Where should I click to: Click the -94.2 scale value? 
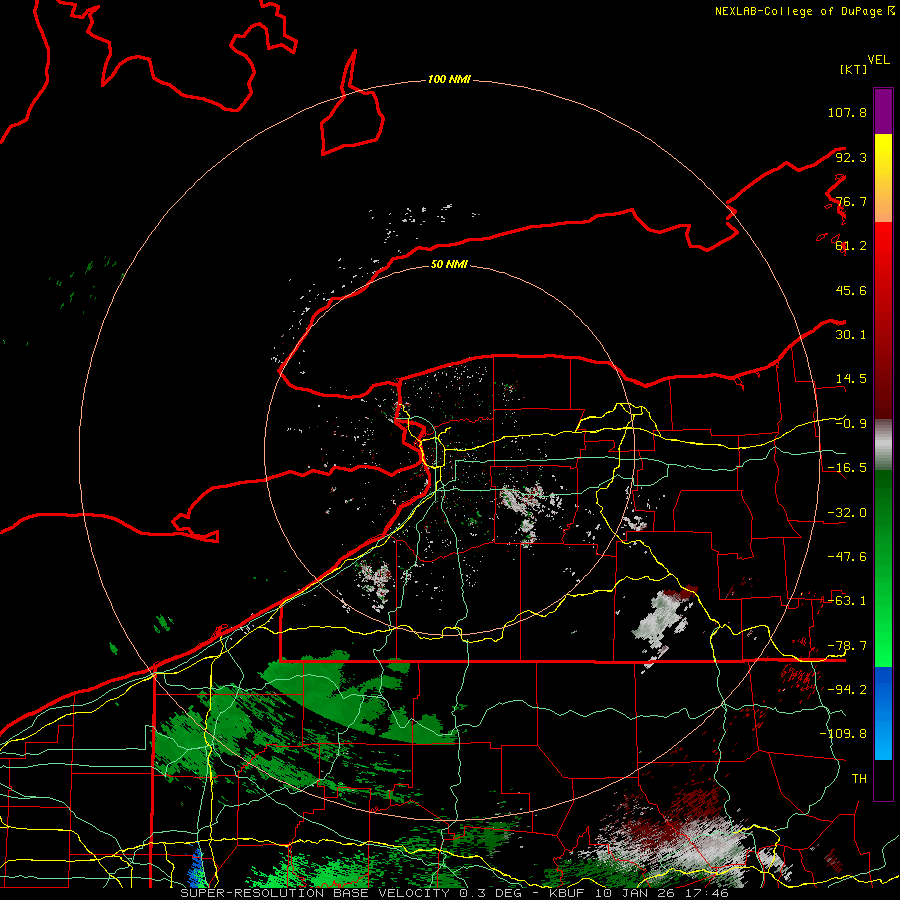pyautogui.click(x=847, y=689)
